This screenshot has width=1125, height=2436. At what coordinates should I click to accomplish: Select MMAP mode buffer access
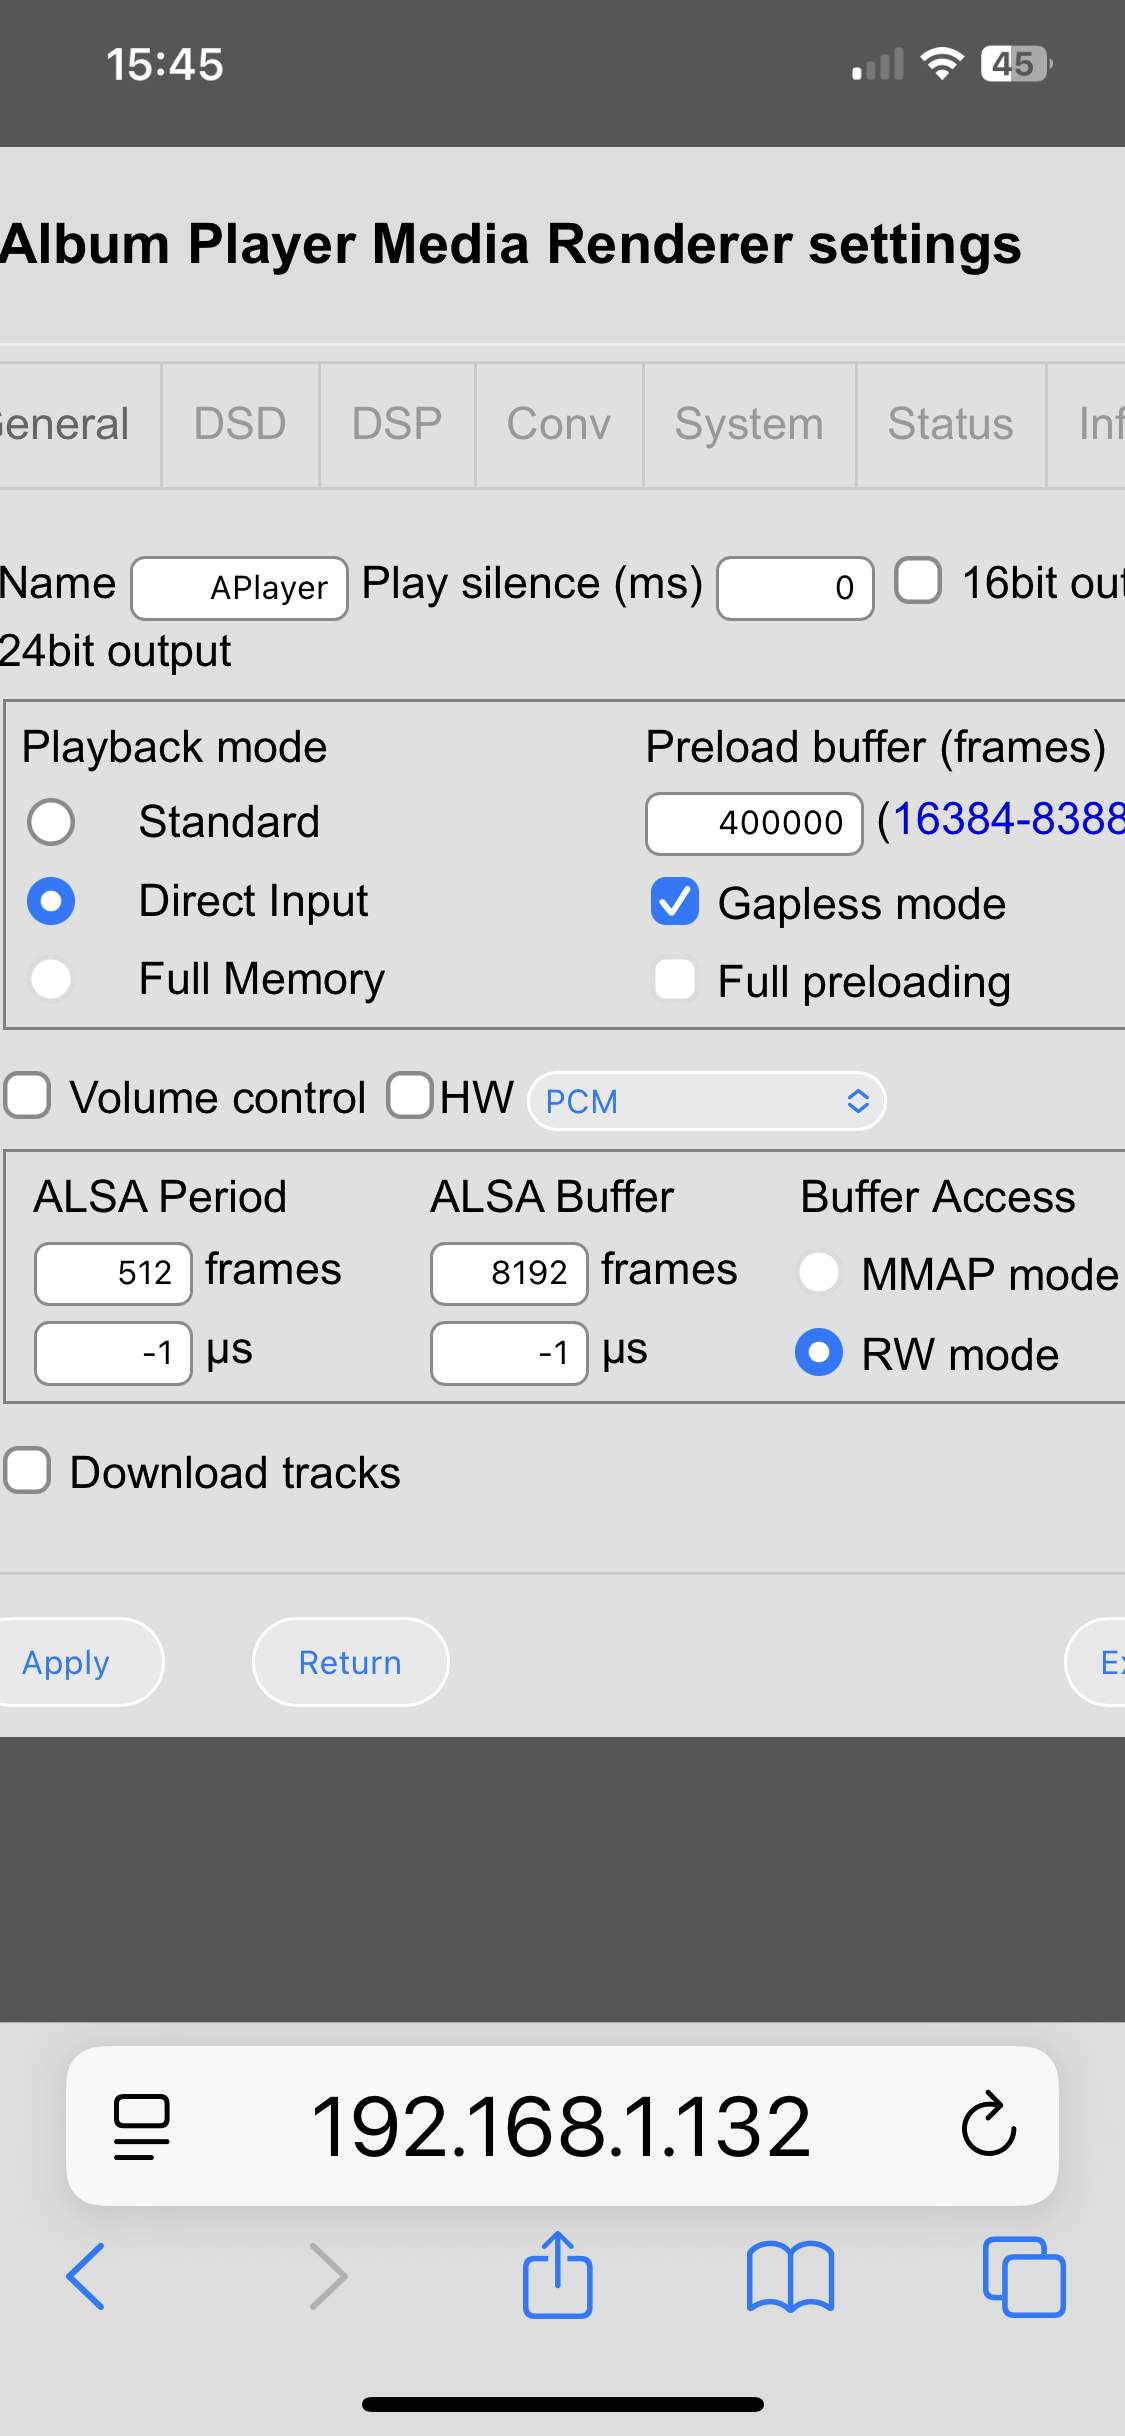[x=819, y=1273]
